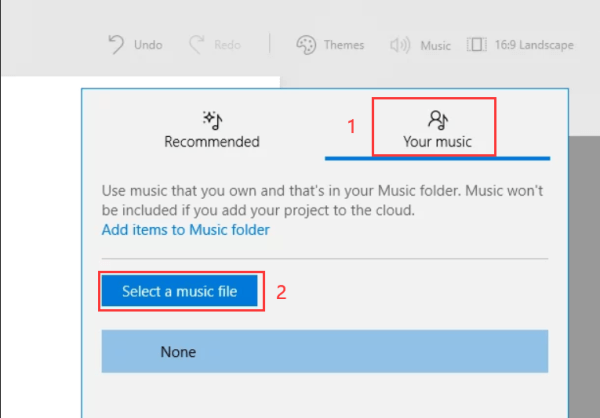Viewport: 600px width, 418px height.
Task: Click the Recommended sparkle note icon
Action: 212,120
